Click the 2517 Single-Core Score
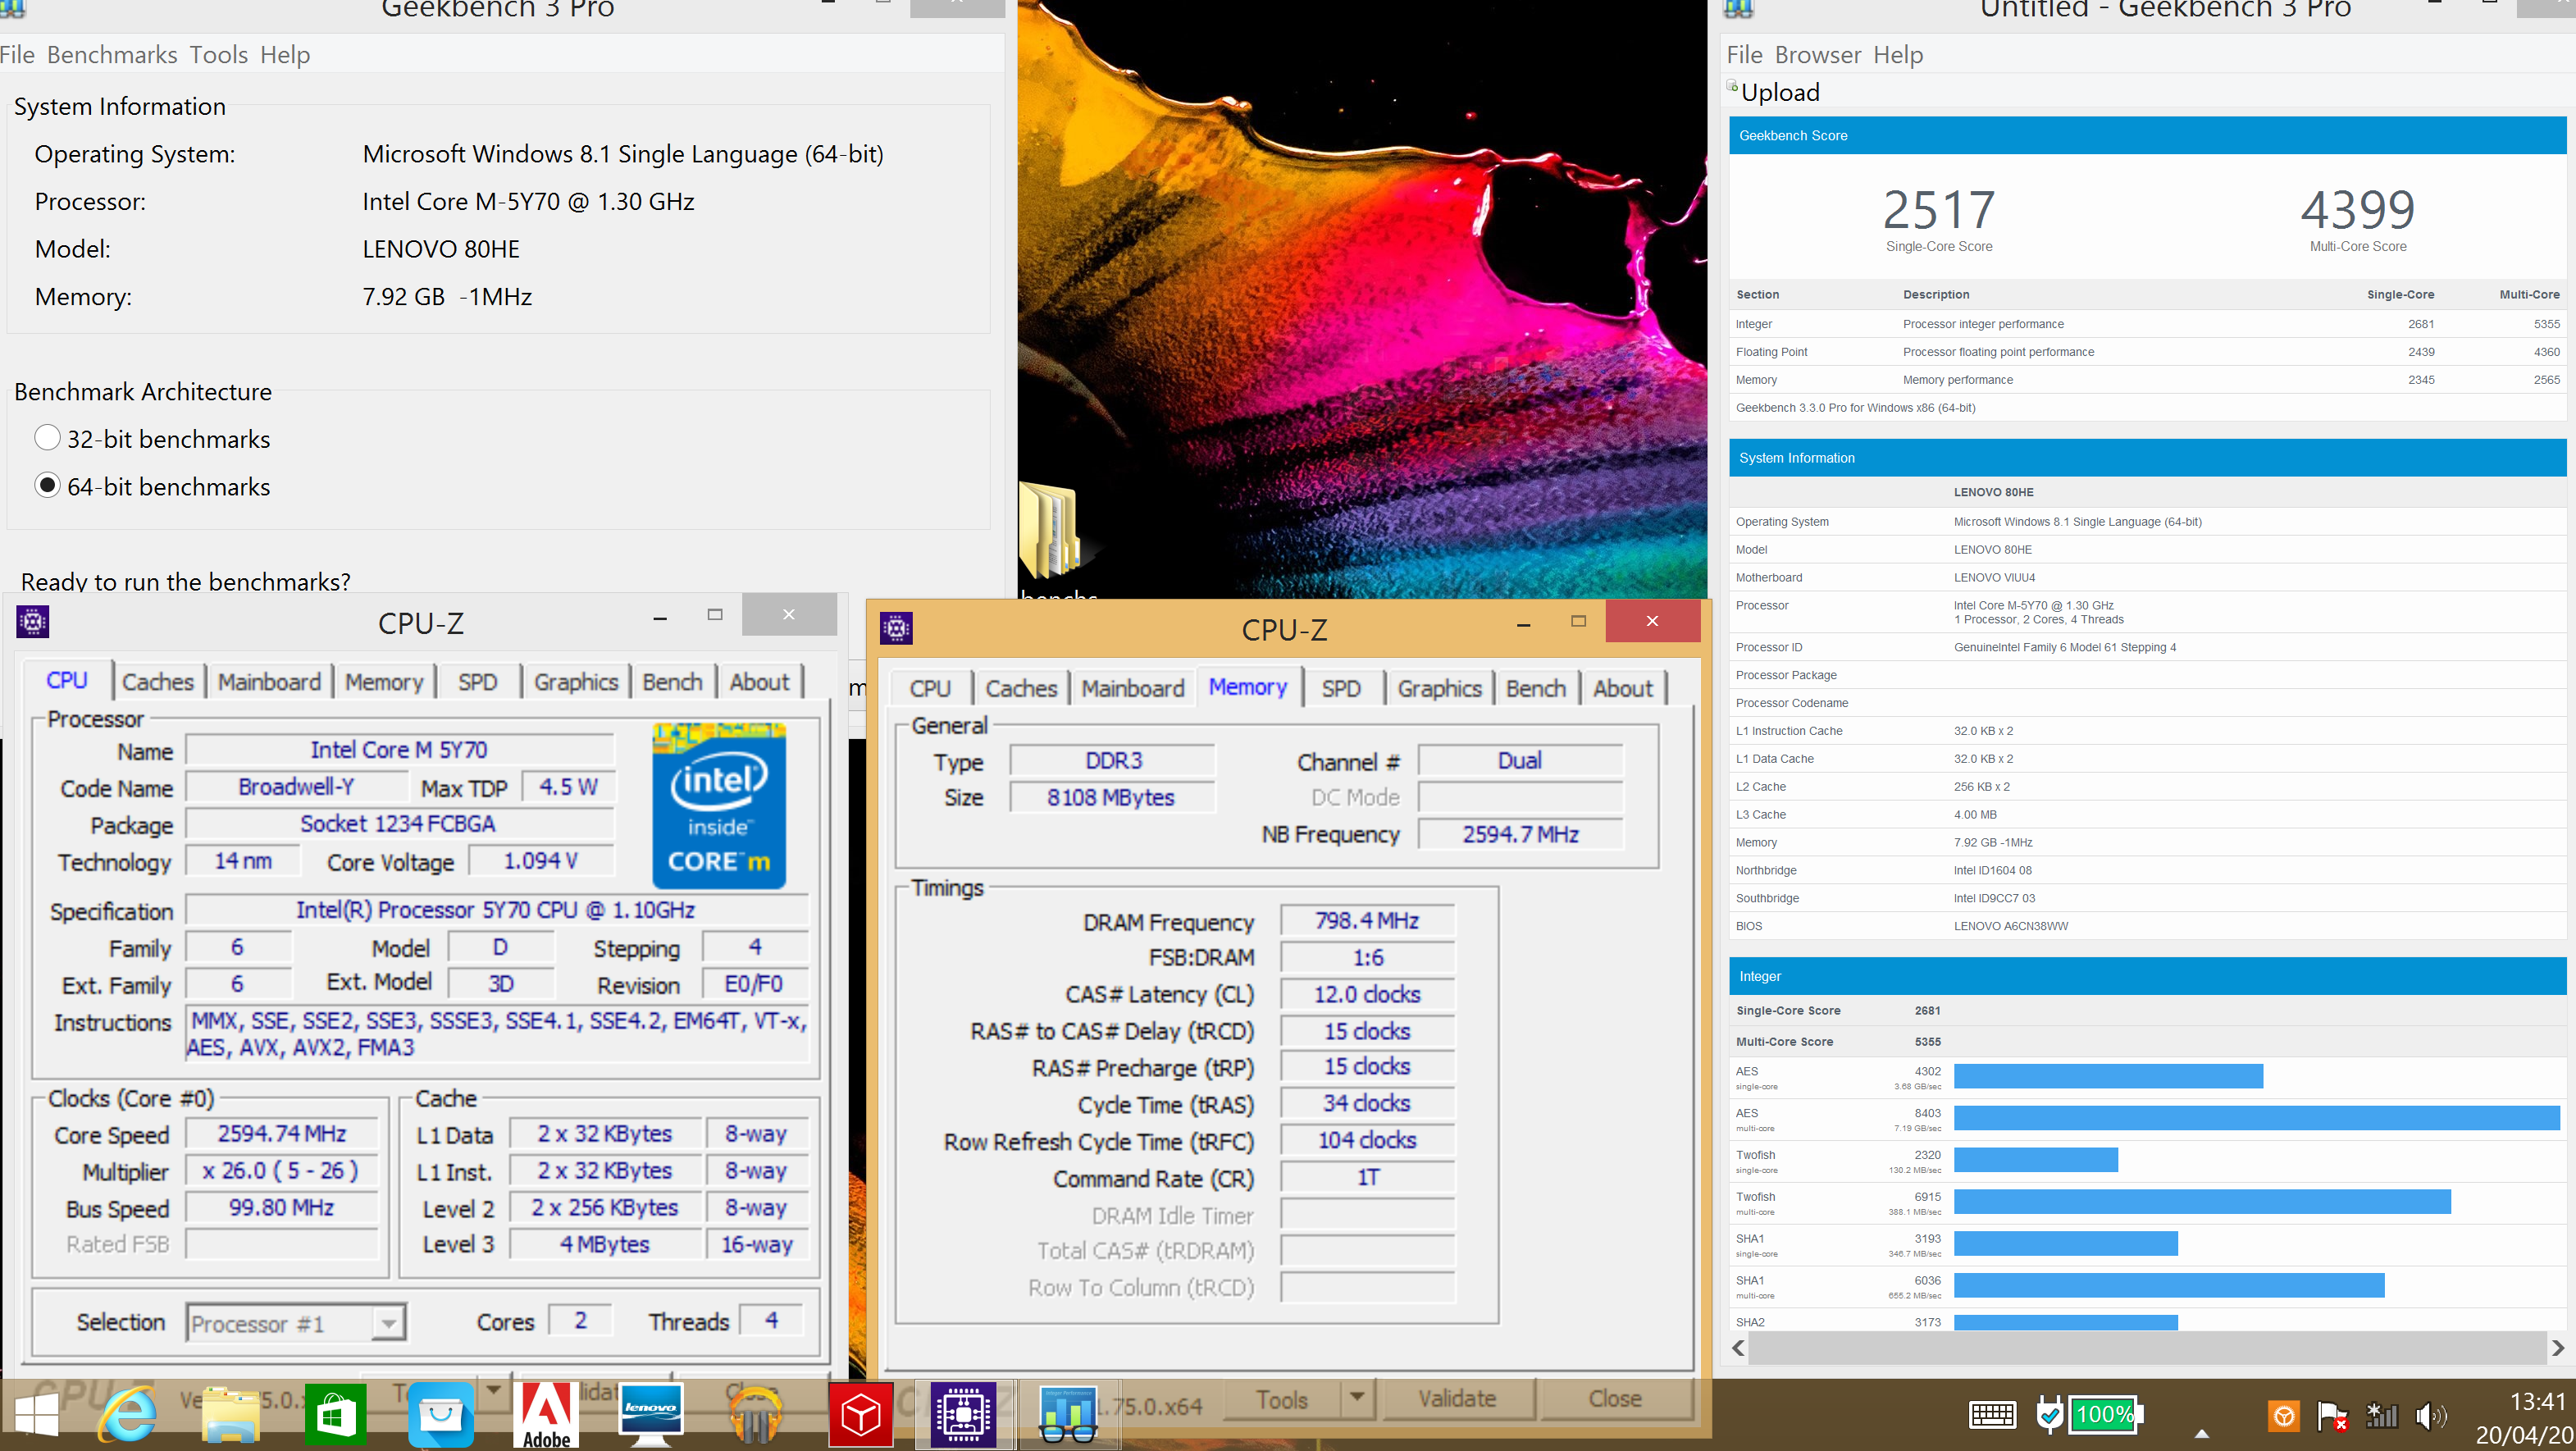The image size is (2576, 1451). [x=1938, y=209]
